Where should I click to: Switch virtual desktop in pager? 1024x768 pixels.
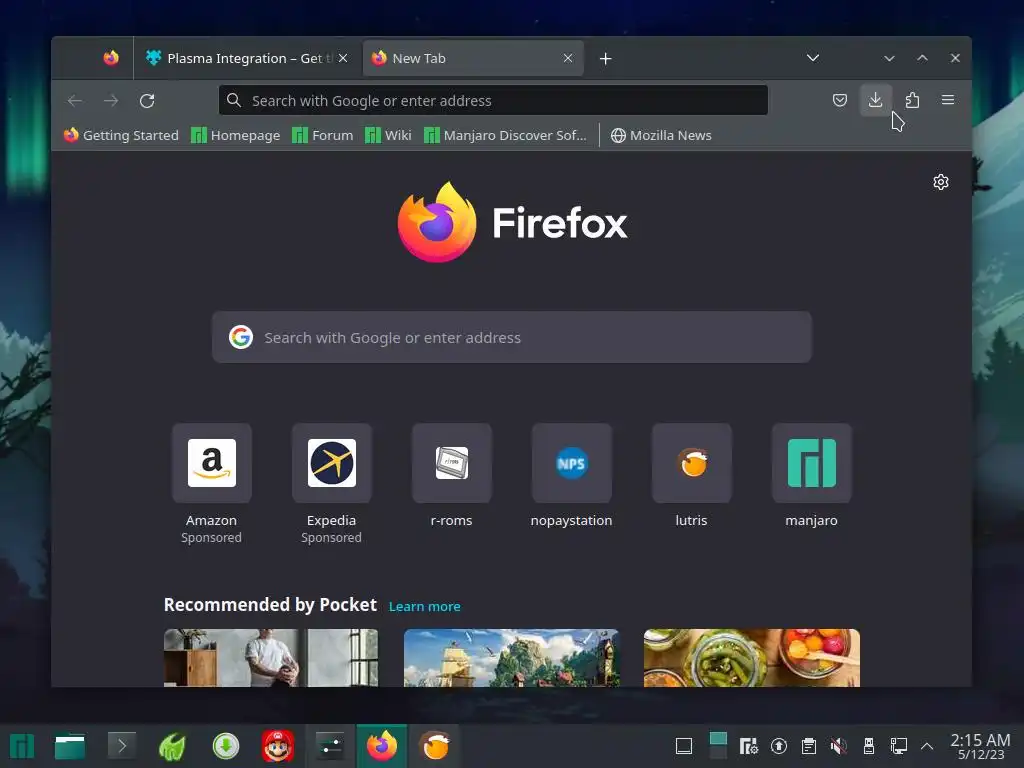pos(718,746)
